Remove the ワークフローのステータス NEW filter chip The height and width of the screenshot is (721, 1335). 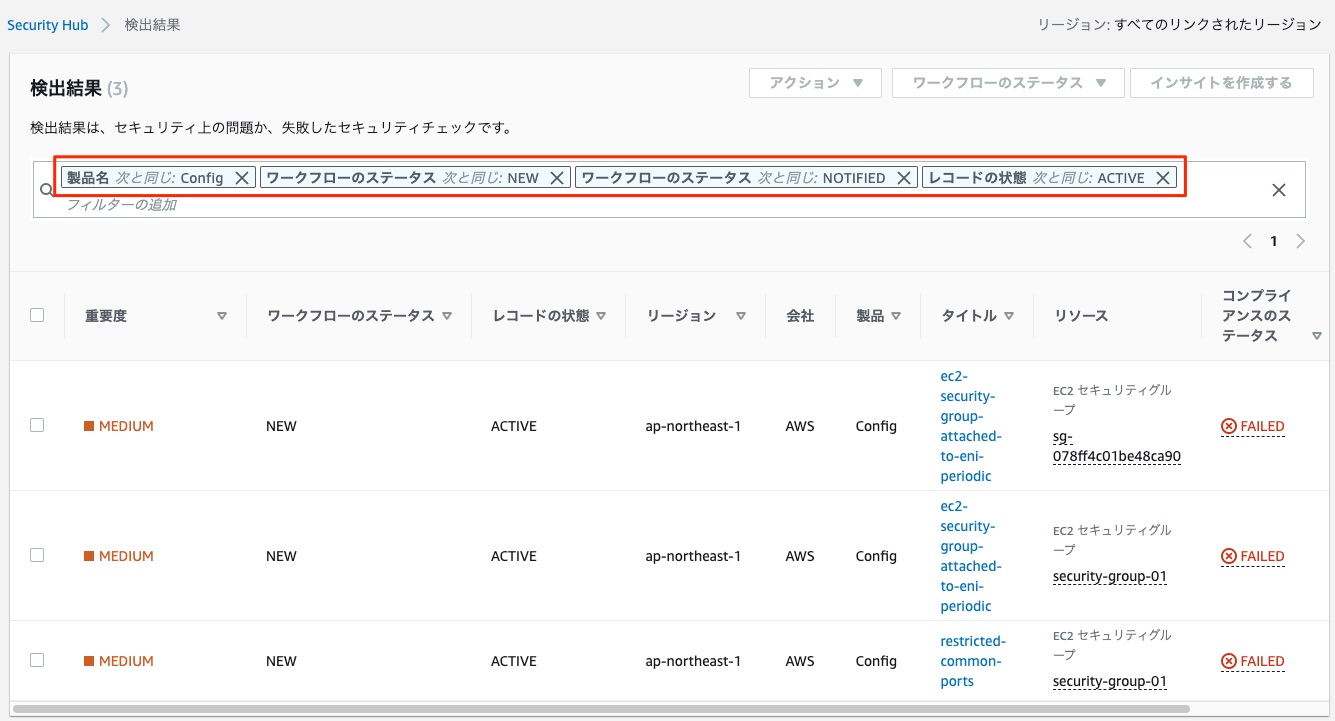557,178
